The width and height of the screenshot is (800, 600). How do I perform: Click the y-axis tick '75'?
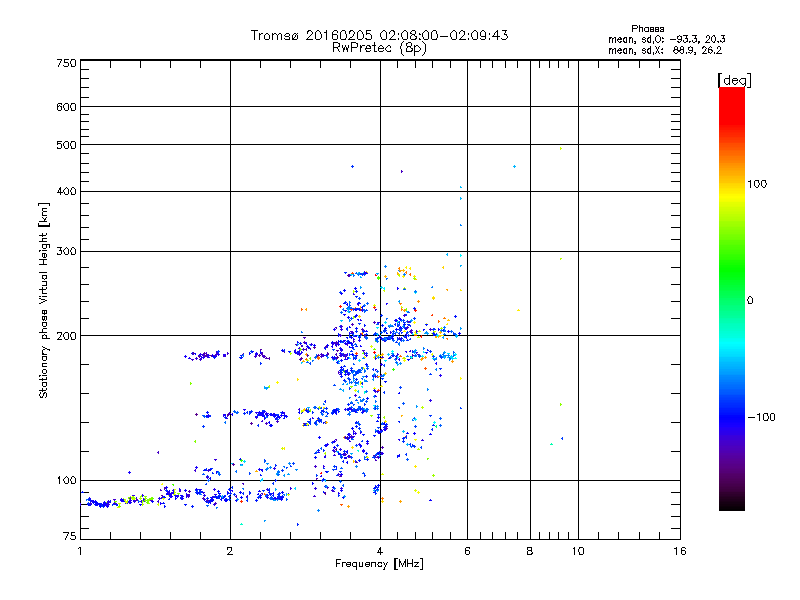pos(70,536)
